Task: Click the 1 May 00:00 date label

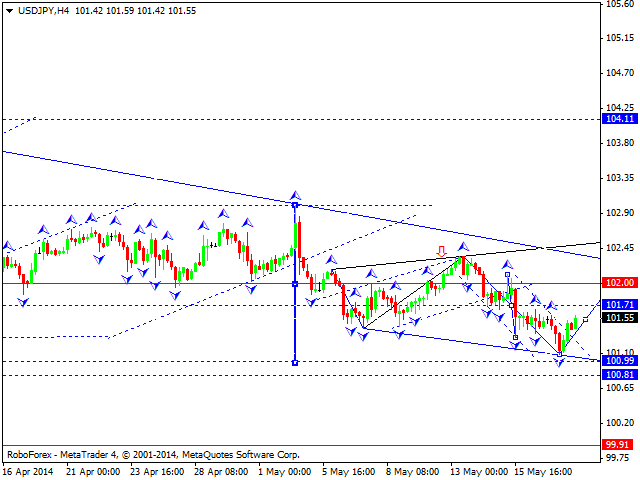Action: (282, 470)
